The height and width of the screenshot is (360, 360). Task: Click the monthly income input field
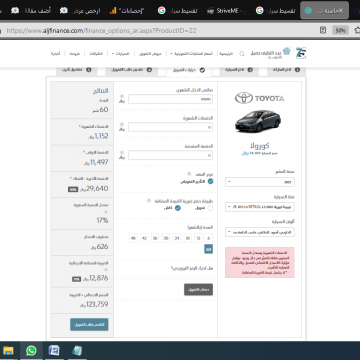(x=170, y=99)
